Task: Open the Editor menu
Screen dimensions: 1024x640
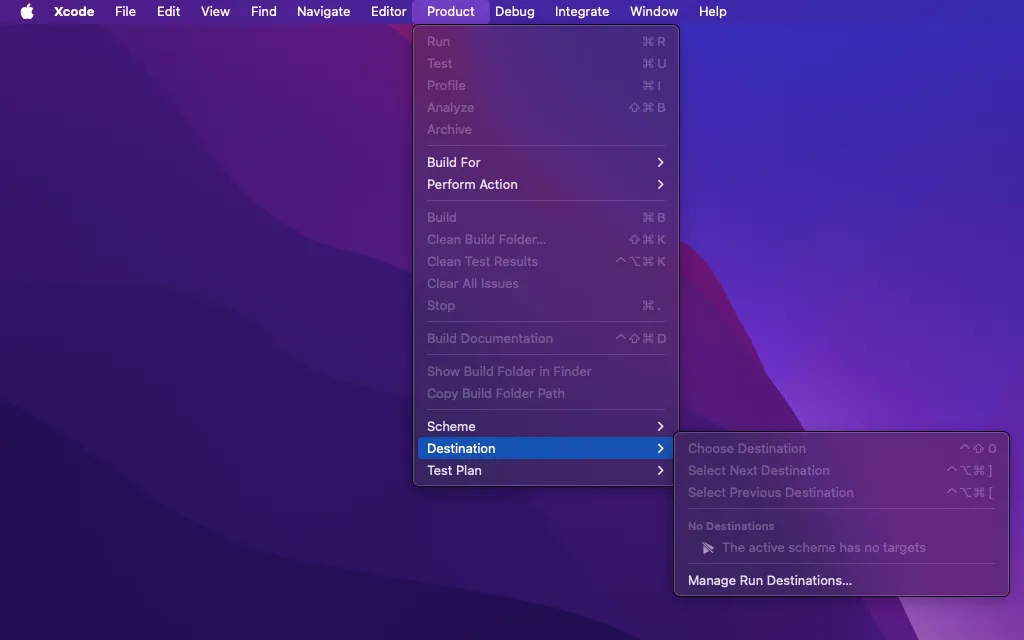Action: pyautogui.click(x=389, y=11)
